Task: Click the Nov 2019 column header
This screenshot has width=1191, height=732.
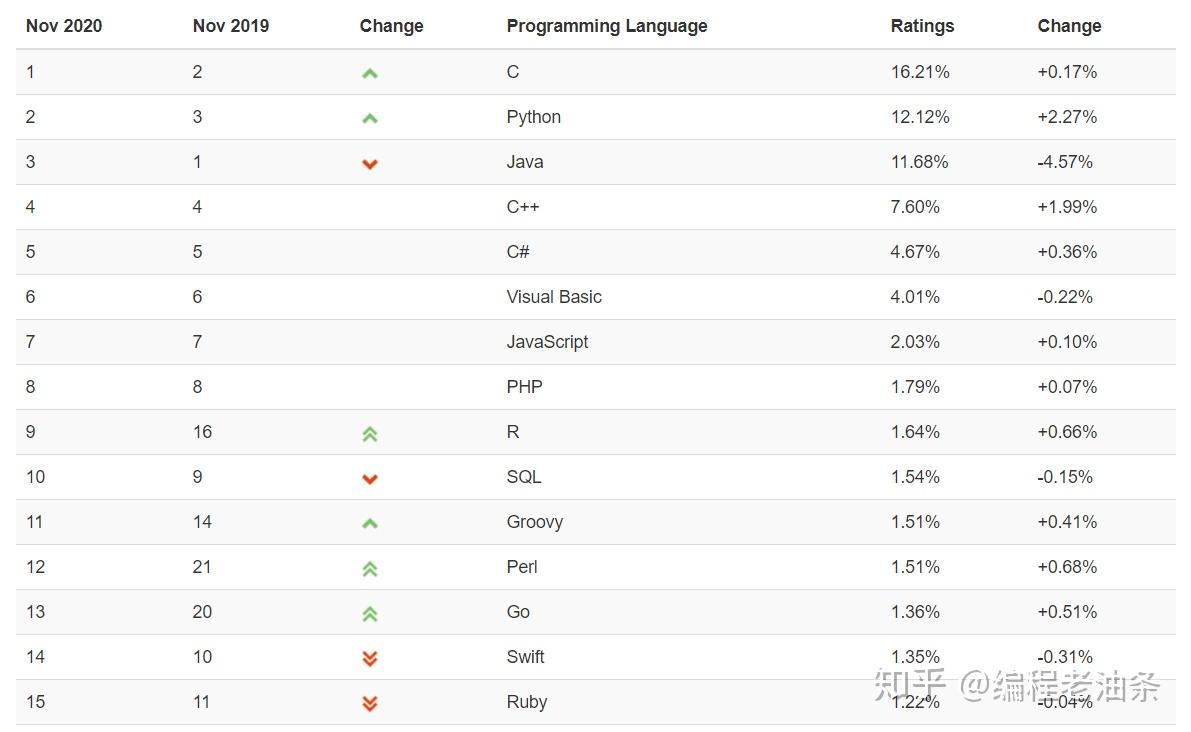Action: (x=231, y=26)
